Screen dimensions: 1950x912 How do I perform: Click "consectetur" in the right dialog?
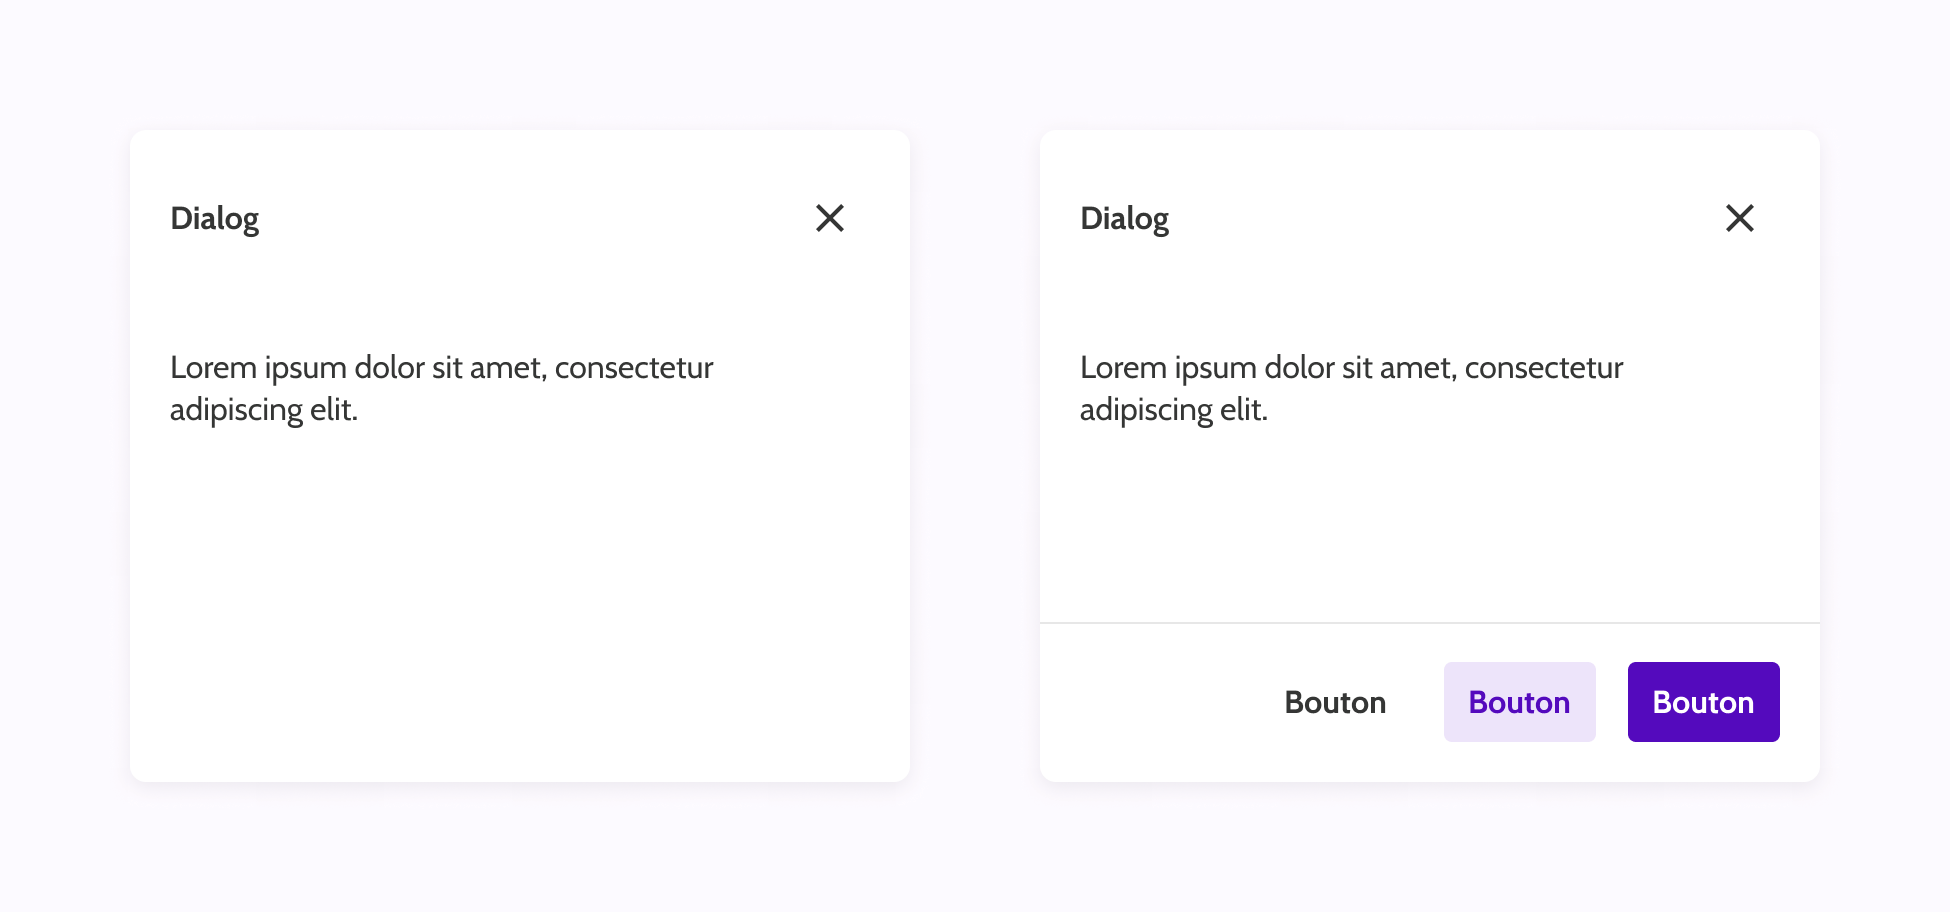(x=1544, y=368)
